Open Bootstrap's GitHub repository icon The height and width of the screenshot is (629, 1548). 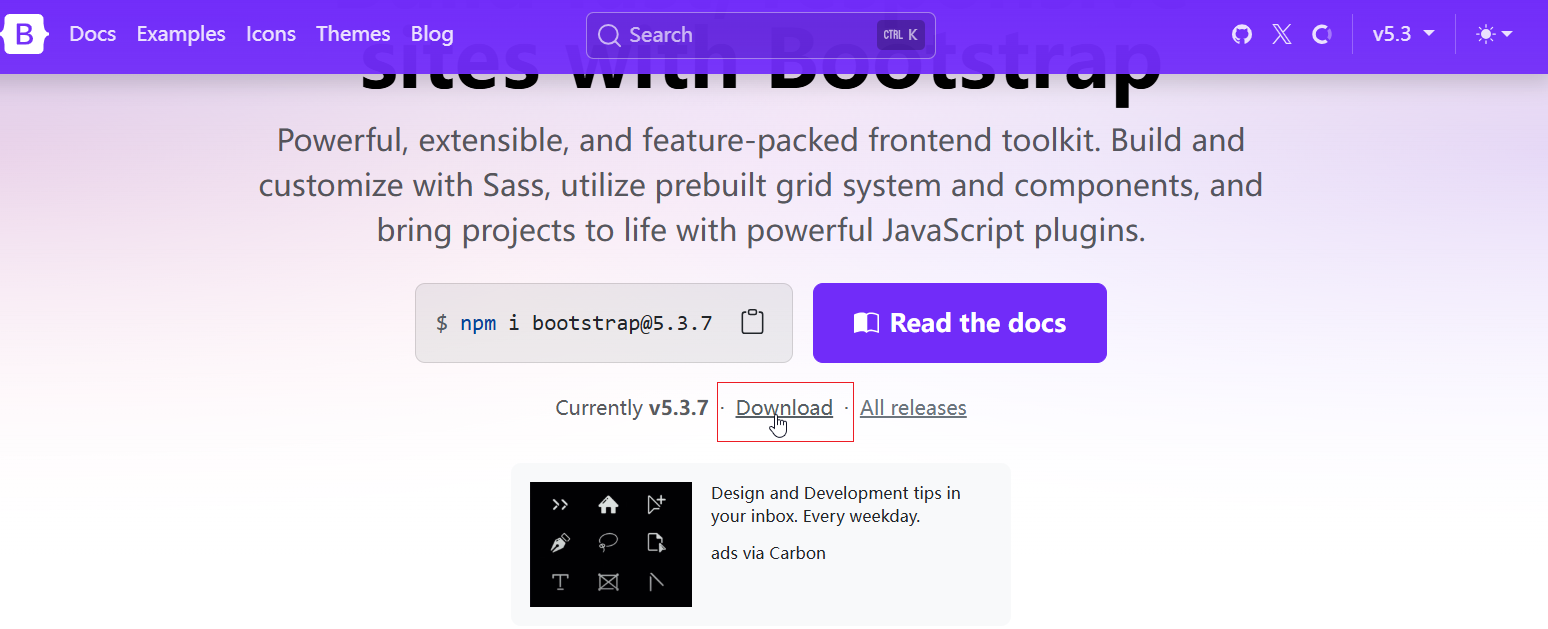[1242, 34]
